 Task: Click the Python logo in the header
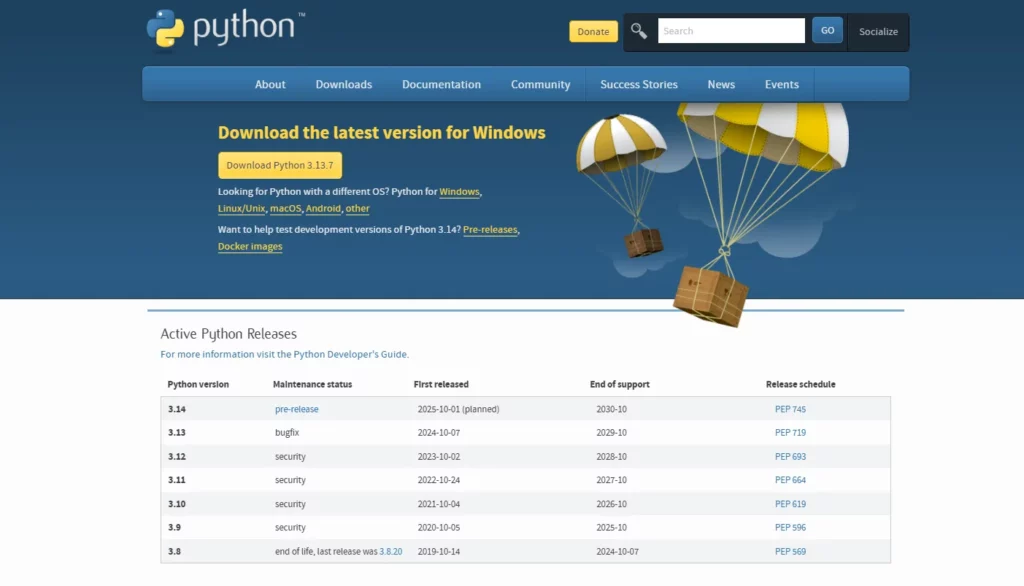coord(225,28)
